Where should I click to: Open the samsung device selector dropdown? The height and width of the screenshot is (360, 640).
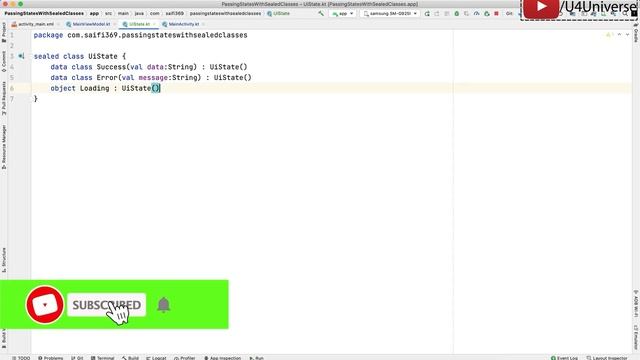point(390,13)
